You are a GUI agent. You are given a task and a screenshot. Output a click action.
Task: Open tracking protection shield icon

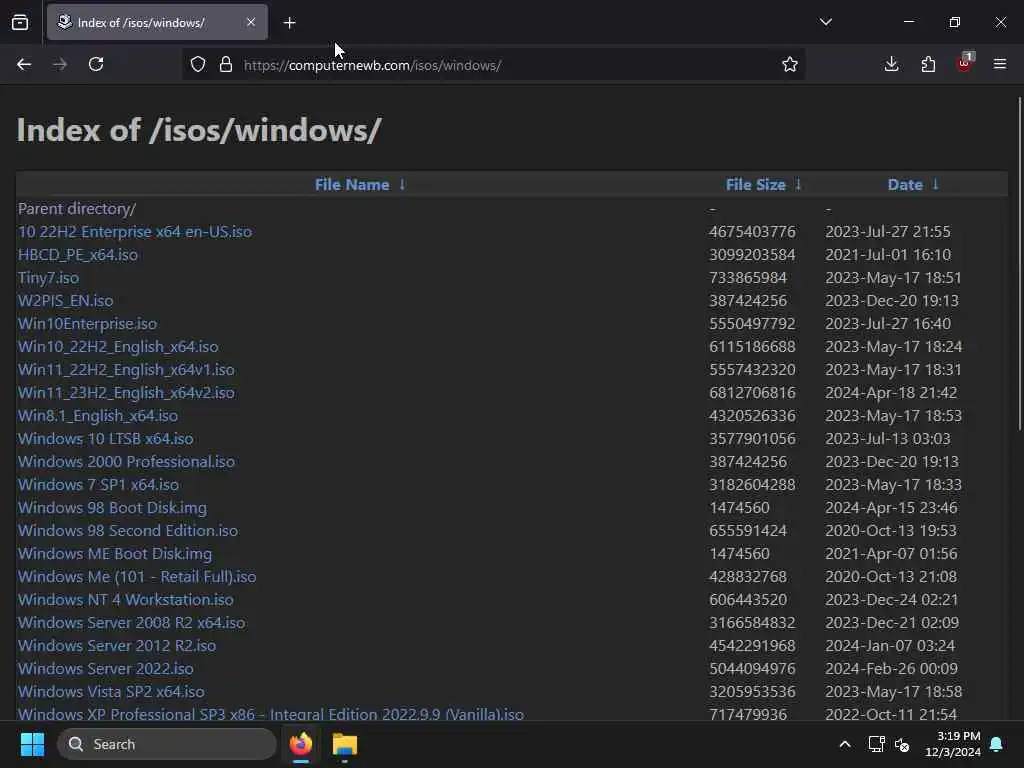click(x=198, y=65)
